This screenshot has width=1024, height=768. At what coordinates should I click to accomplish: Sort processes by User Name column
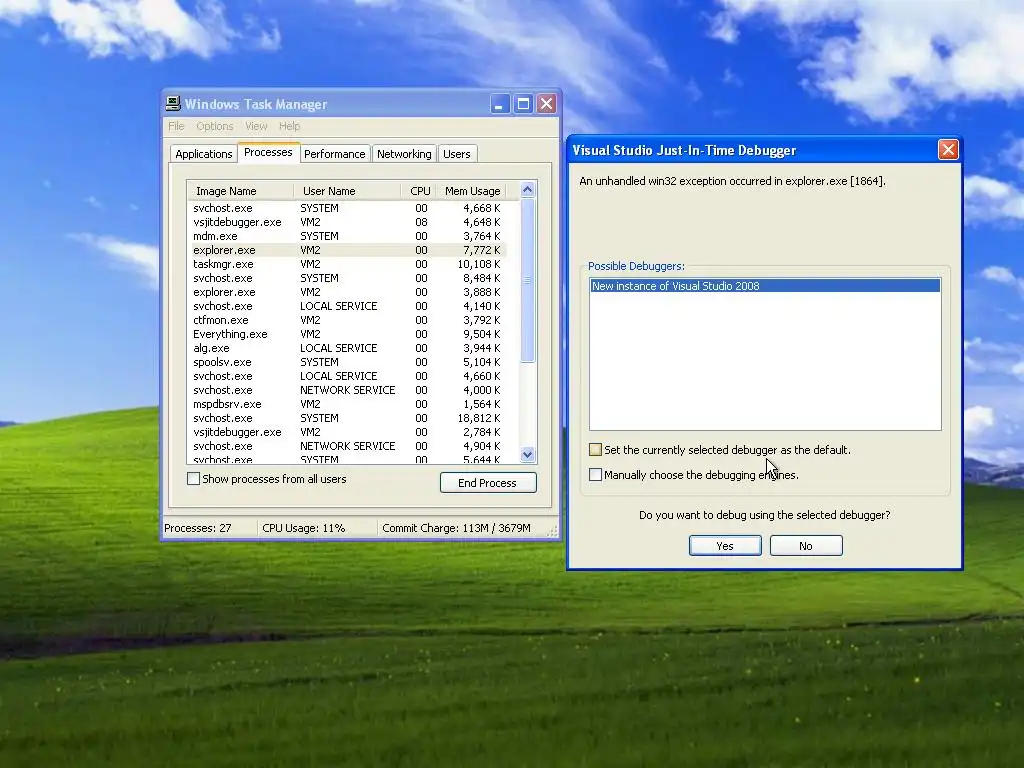click(x=347, y=191)
